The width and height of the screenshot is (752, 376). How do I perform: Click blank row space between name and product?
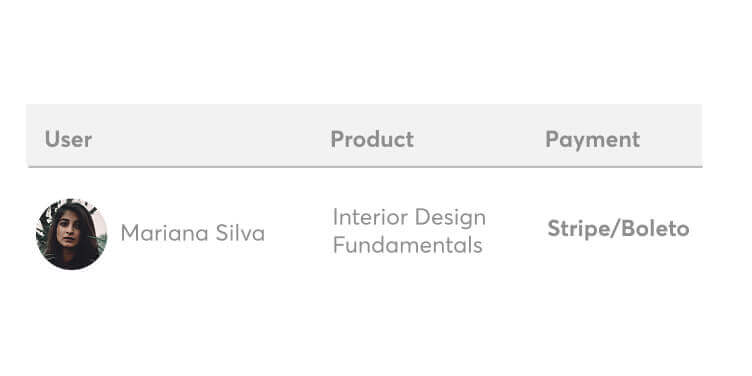click(x=298, y=234)
